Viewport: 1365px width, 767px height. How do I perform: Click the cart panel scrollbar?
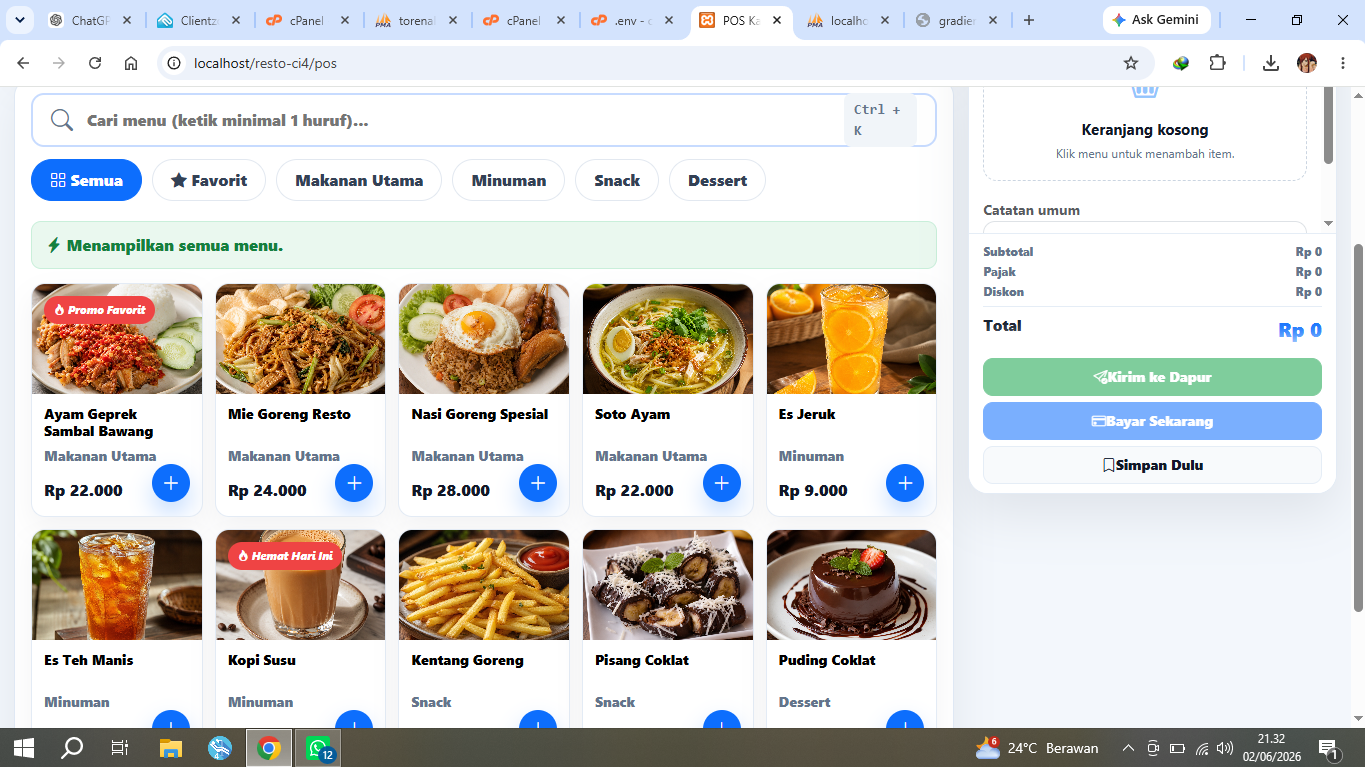coord(1328,125)
